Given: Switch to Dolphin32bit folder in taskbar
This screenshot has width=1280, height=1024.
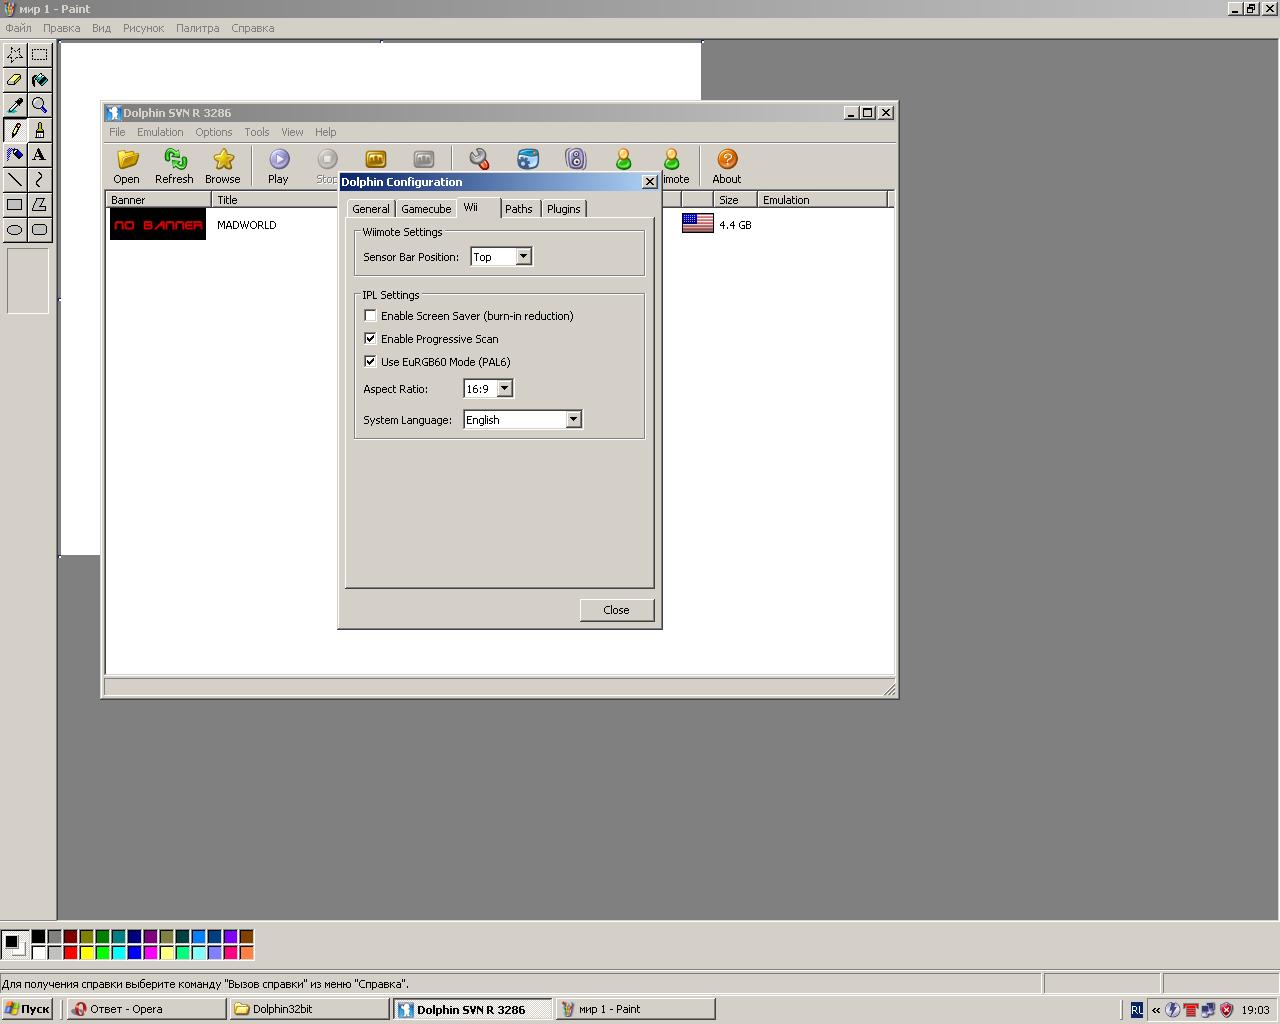Looking at the screenshot, I should point(309,1009).
